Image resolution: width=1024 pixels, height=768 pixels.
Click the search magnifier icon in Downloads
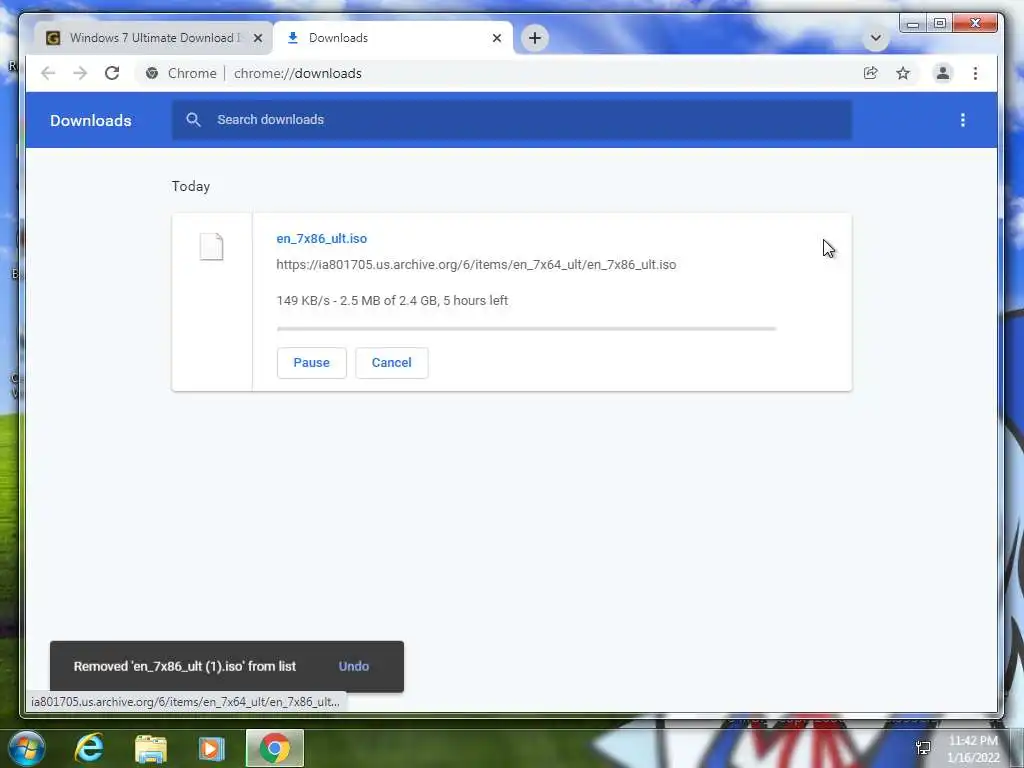193,120
